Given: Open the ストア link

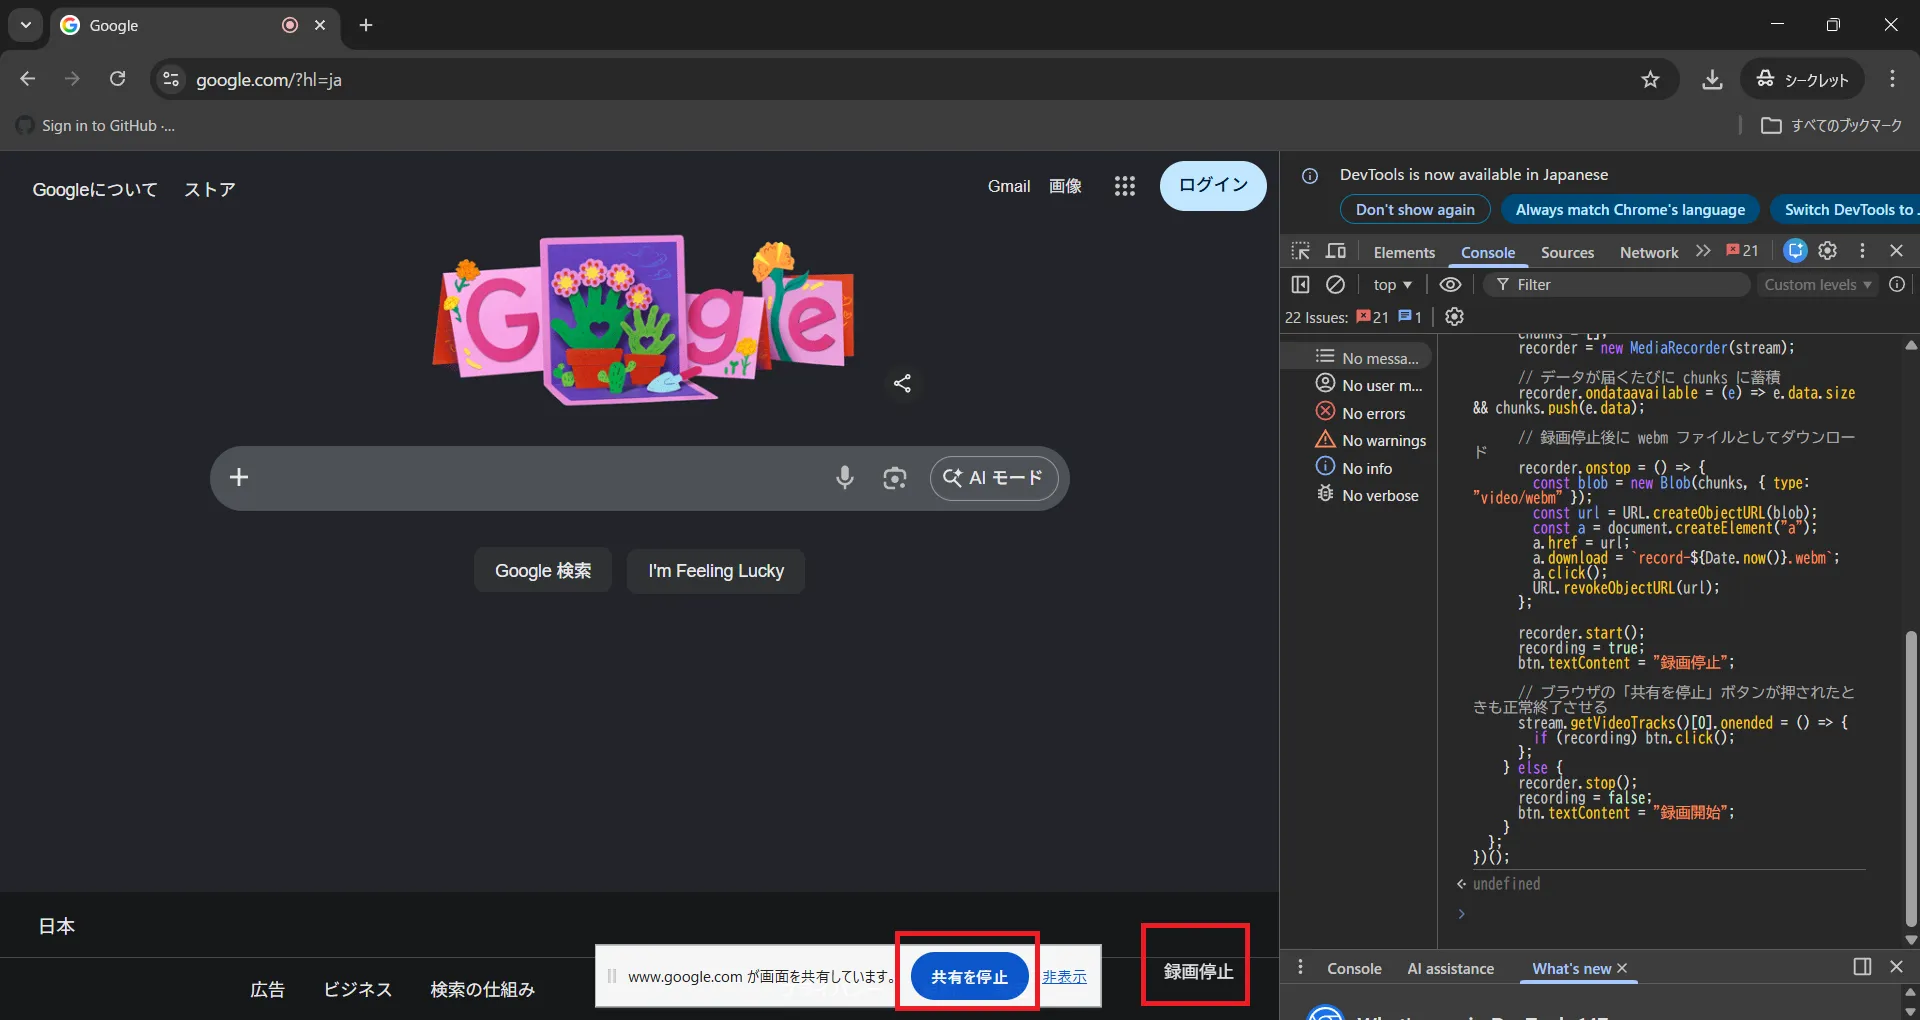Looking at the screenshot, I should coord(210,190).
